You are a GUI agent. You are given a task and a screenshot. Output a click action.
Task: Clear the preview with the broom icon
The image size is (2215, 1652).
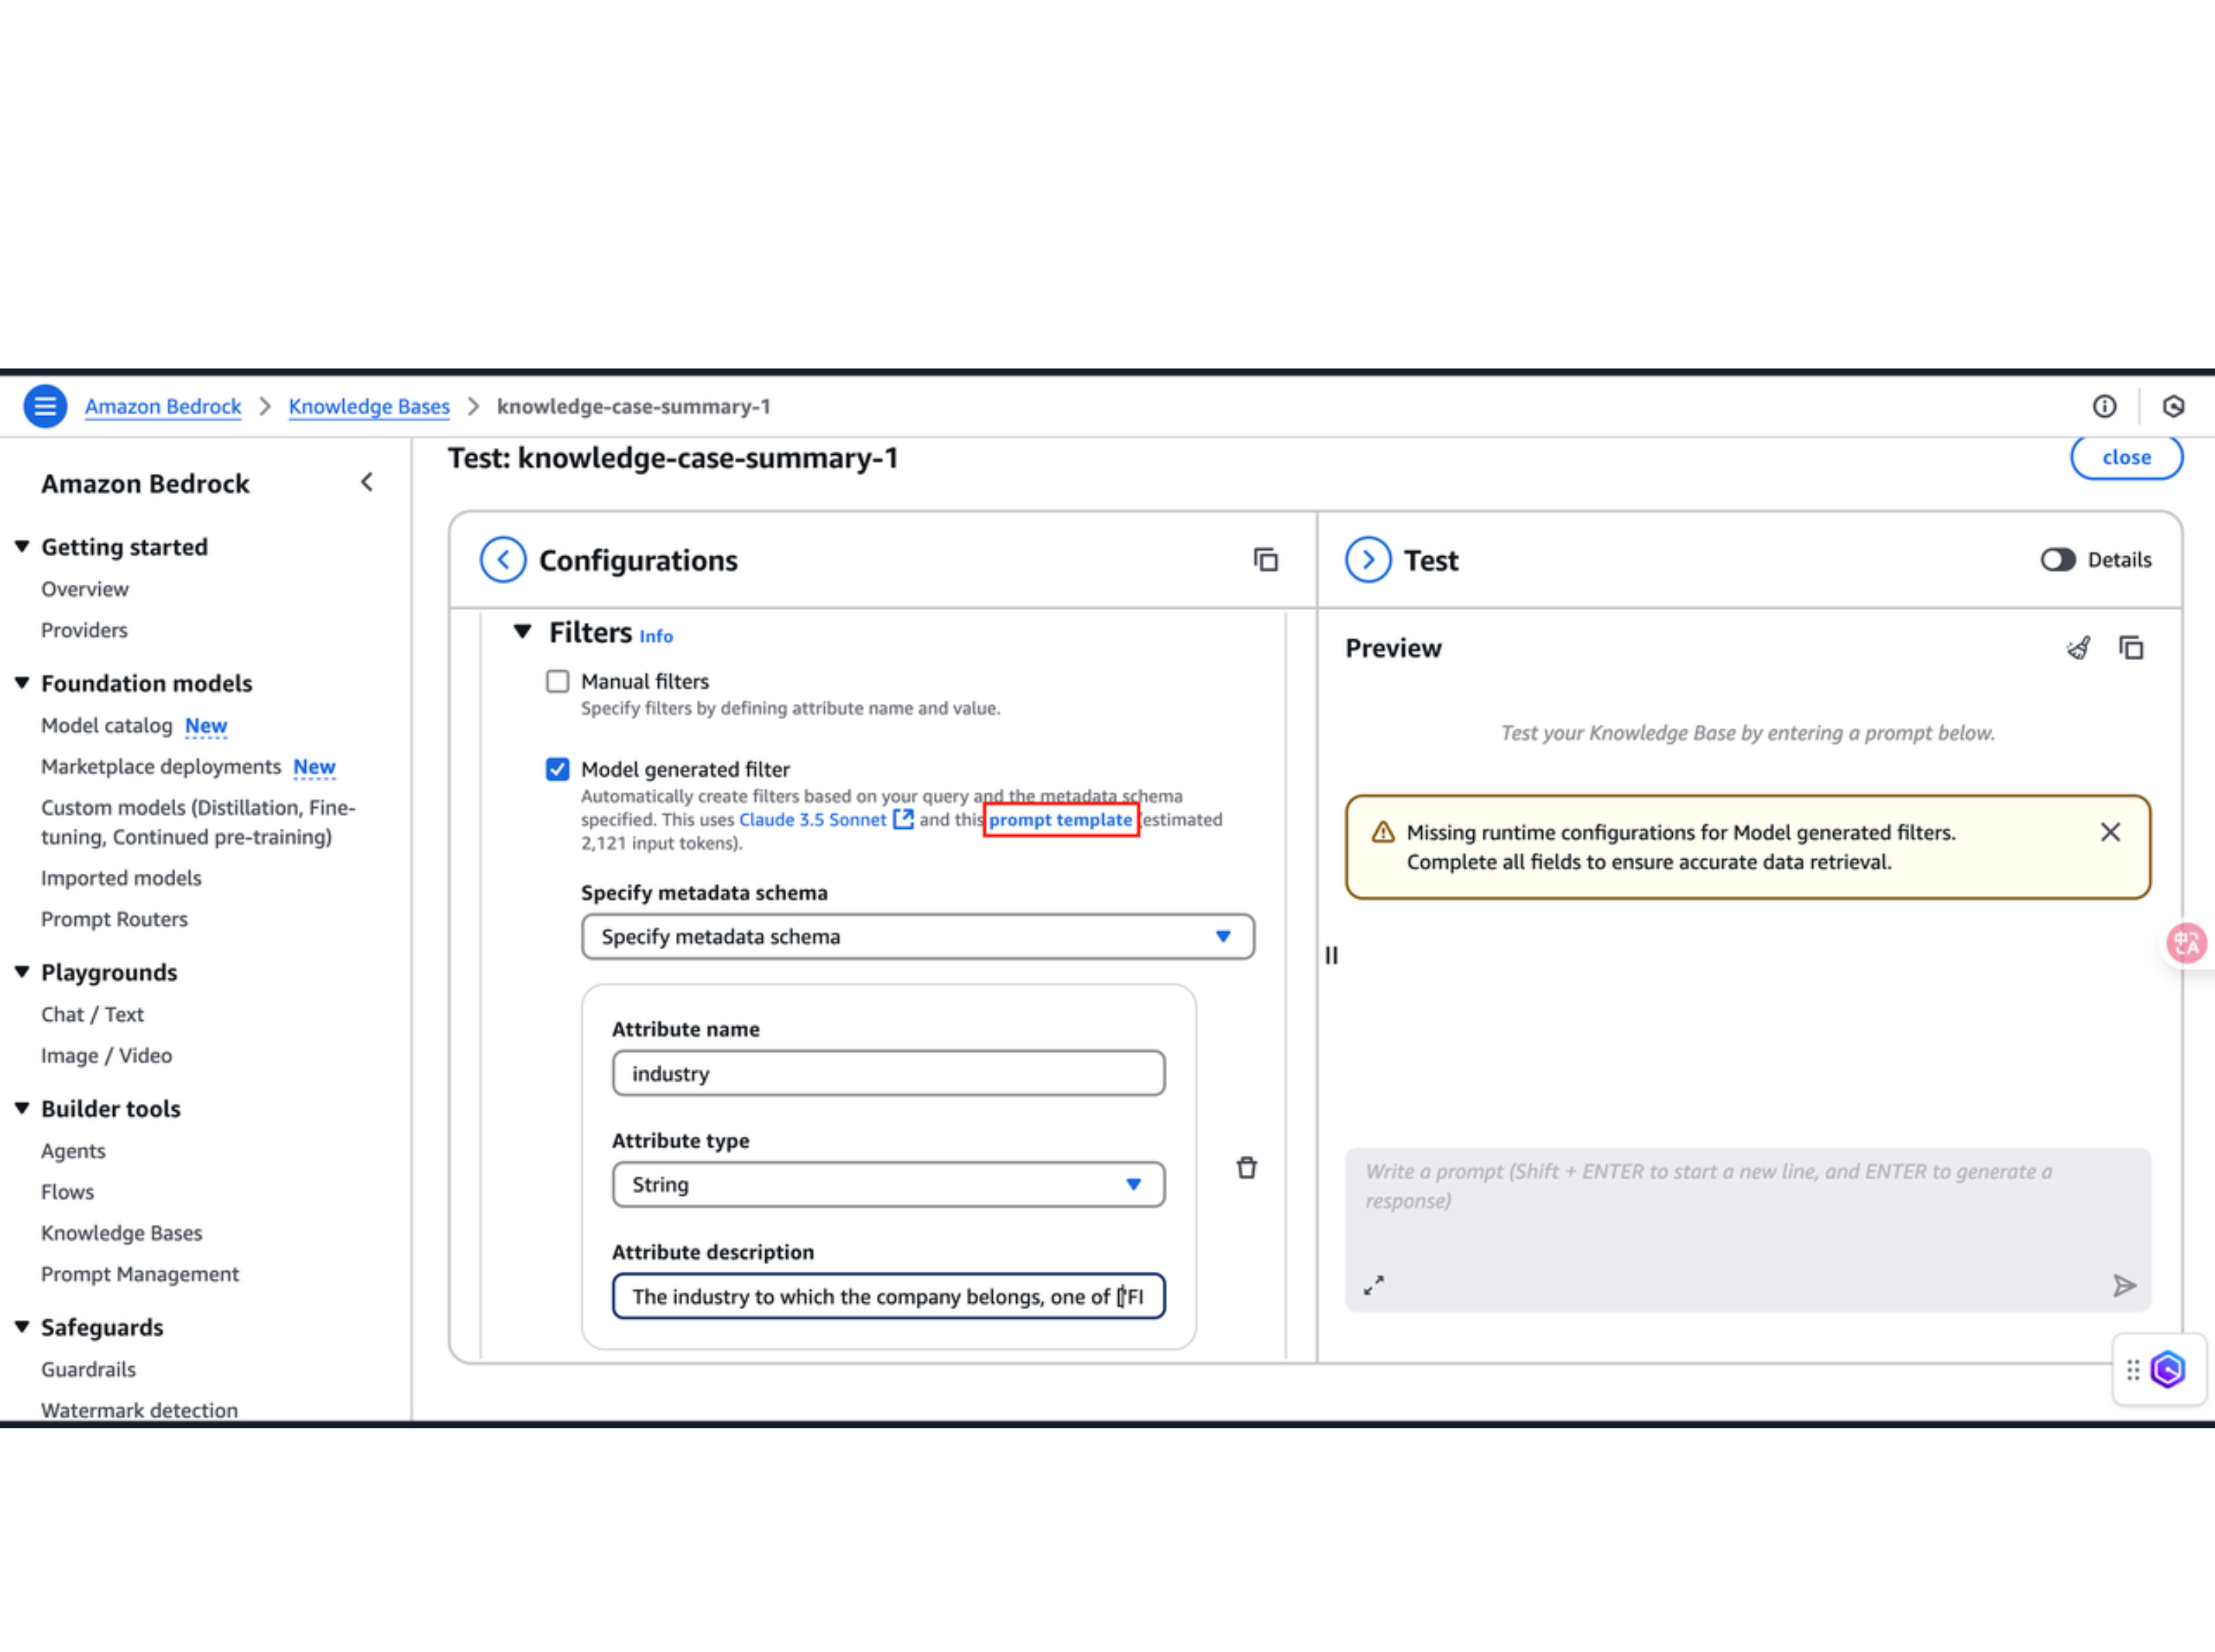[x=2078, y=648]
